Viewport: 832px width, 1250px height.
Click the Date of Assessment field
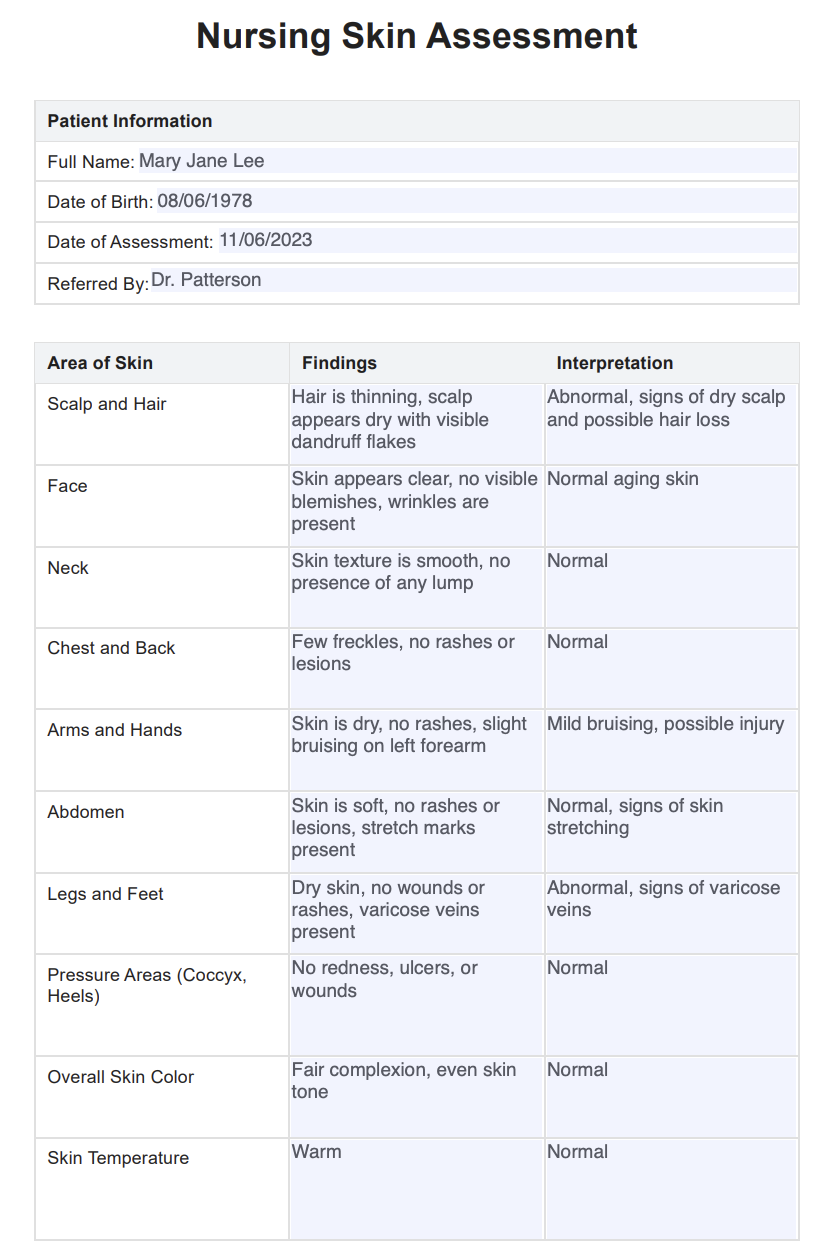507,240
